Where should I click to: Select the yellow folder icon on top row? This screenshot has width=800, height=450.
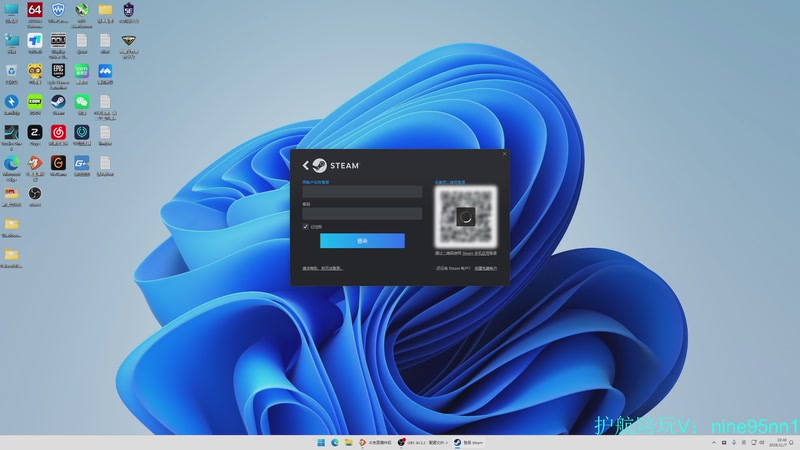coord(105,10)
